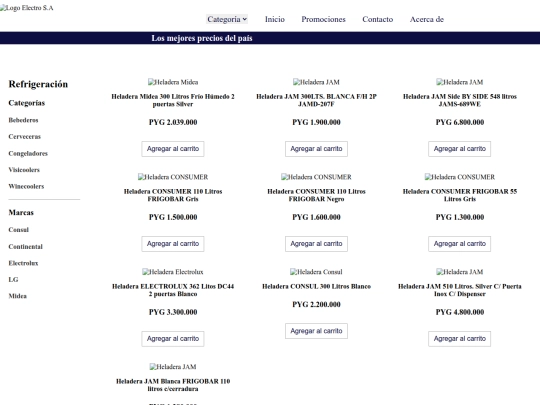Add Heladera Midea 300 Litros to cart

tap(173, 149)
